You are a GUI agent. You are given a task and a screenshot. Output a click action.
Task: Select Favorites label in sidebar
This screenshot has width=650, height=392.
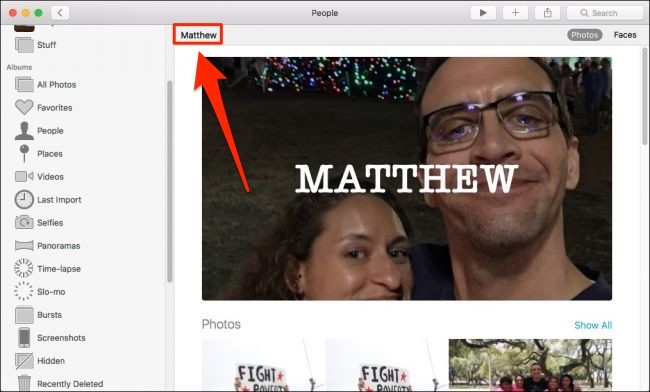[x=55, y=108]
